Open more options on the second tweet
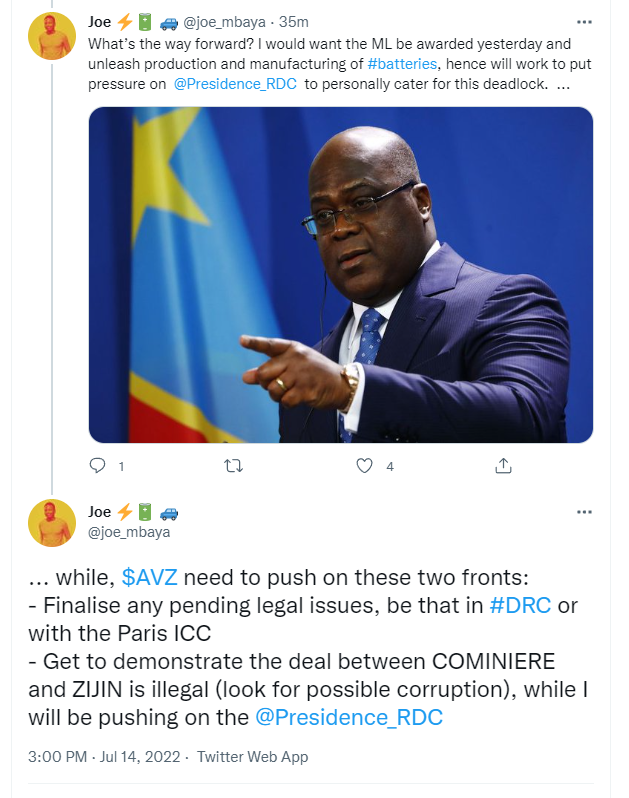This screenshot has width=629, height=798. (584, 511)
